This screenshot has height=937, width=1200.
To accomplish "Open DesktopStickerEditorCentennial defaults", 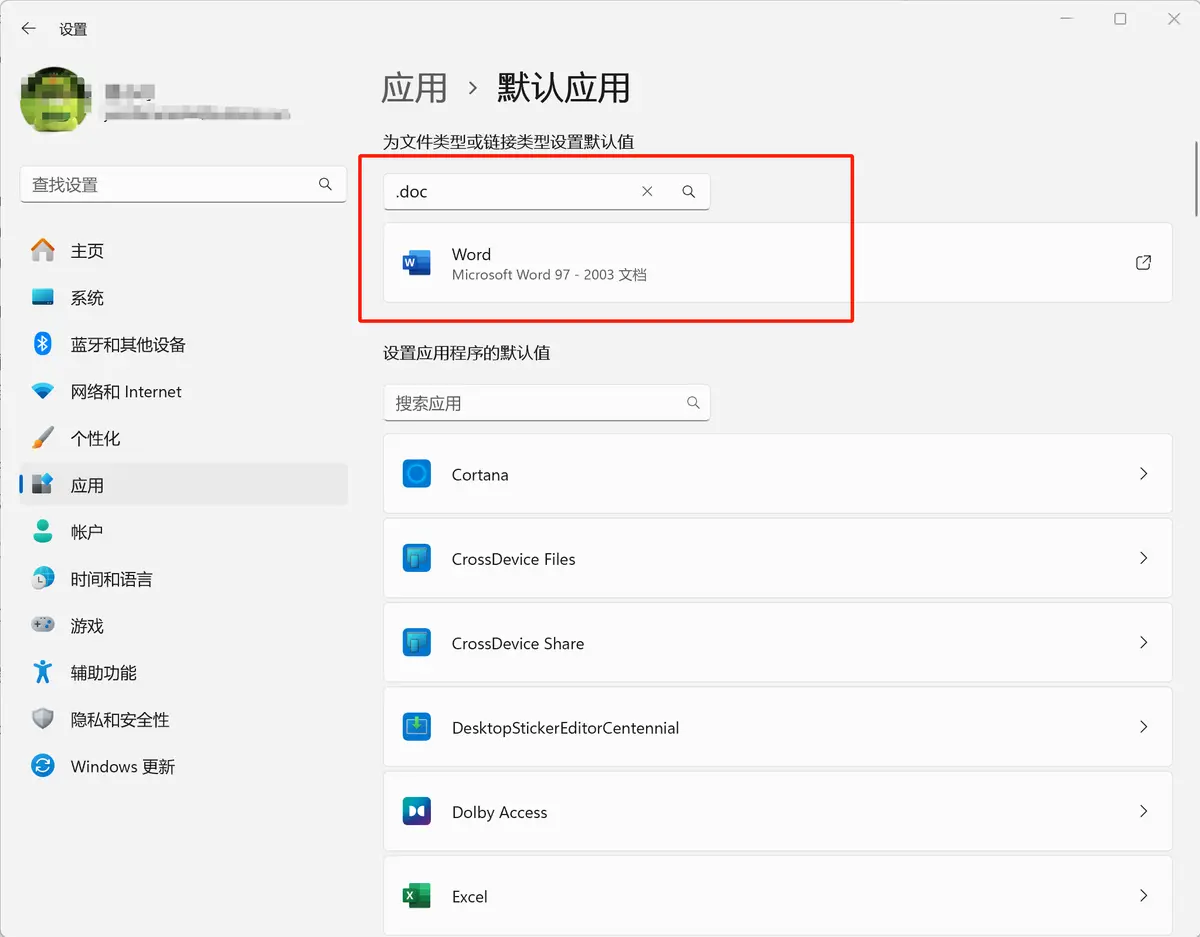I will (x=777, y=727).
